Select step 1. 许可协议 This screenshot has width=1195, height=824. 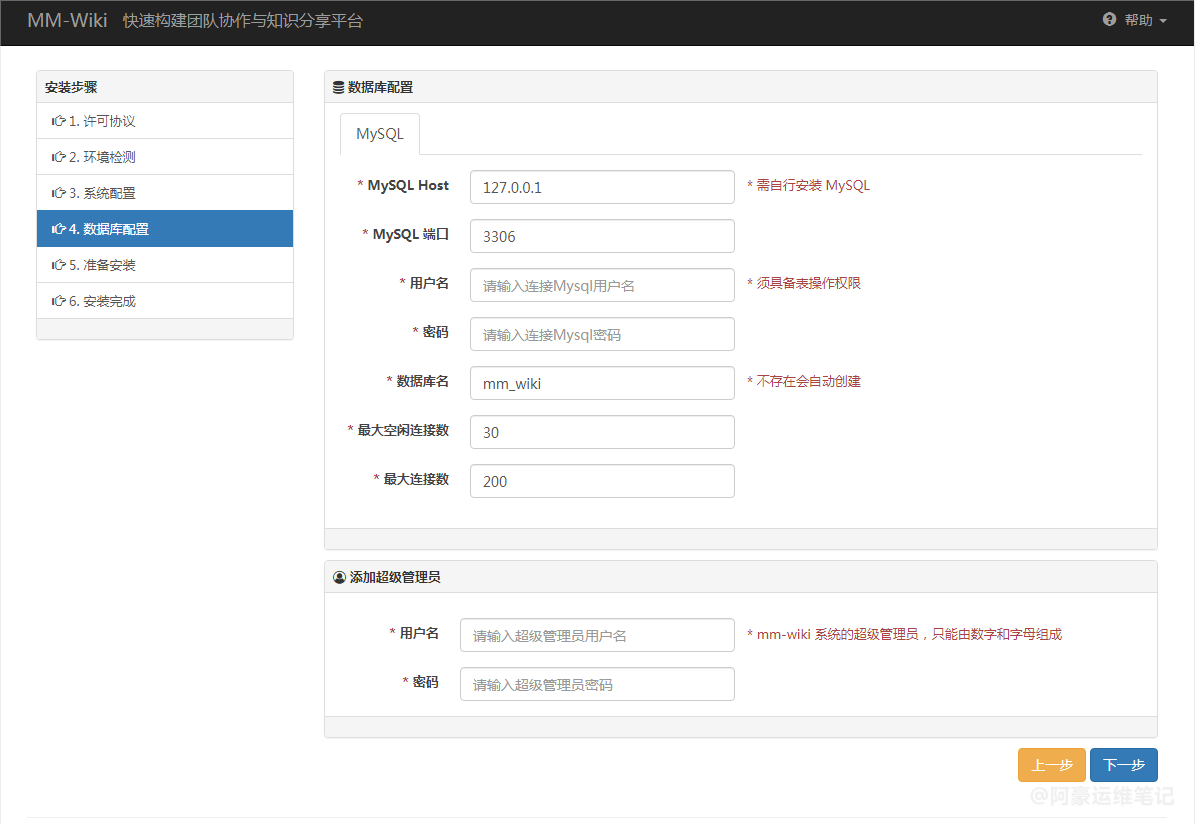click(x=165, y=121)
